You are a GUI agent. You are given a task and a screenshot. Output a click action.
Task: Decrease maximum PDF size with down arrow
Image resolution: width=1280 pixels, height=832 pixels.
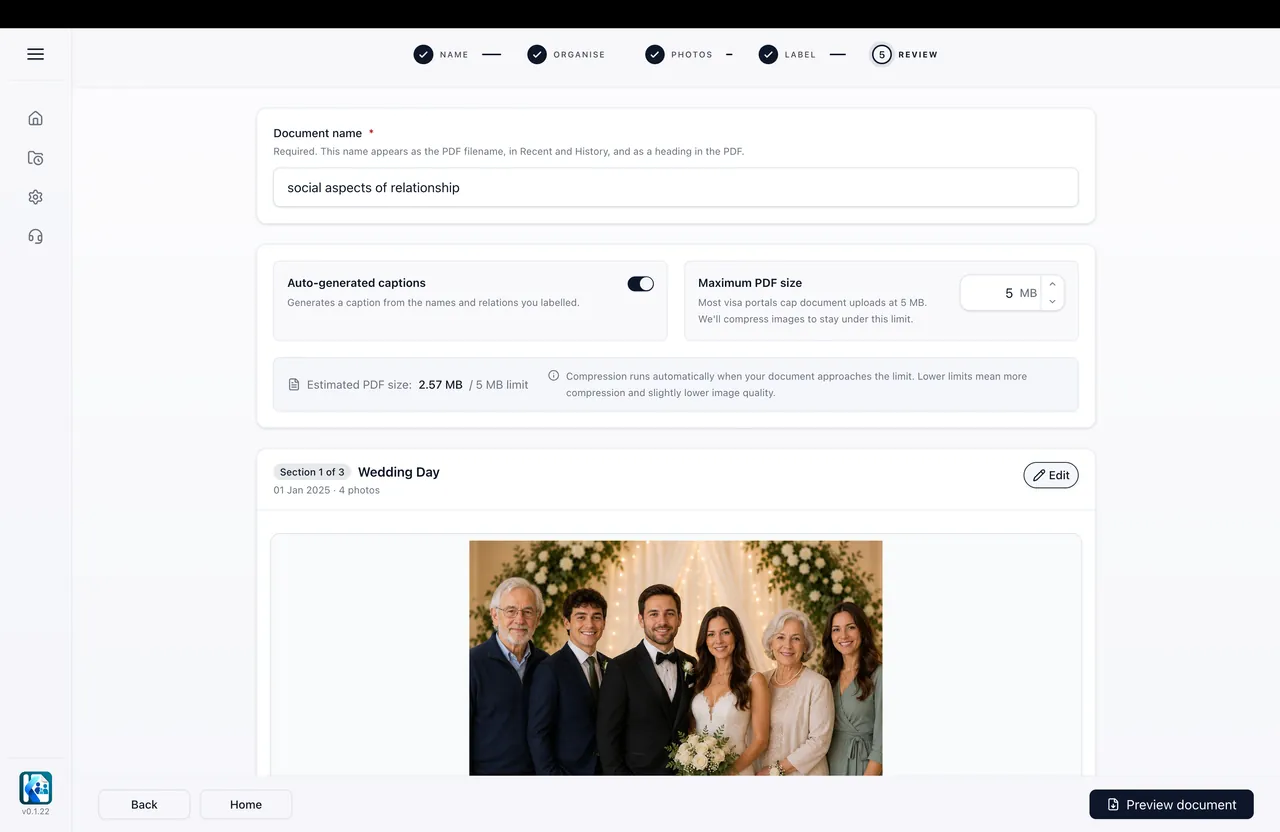click(x=1052, y=302)
